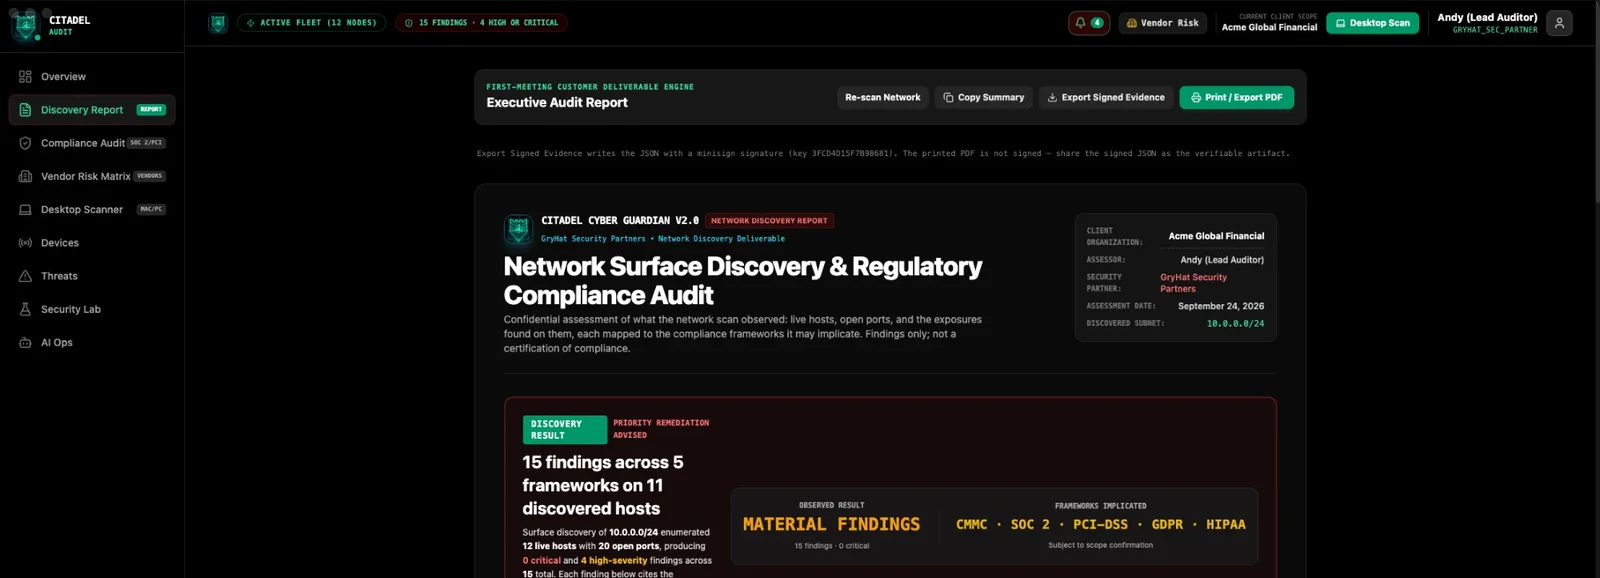Click the Executive Audit Report heading
Image resolution: width=1600 pixels, height=578 pixels.
(557, 103)
